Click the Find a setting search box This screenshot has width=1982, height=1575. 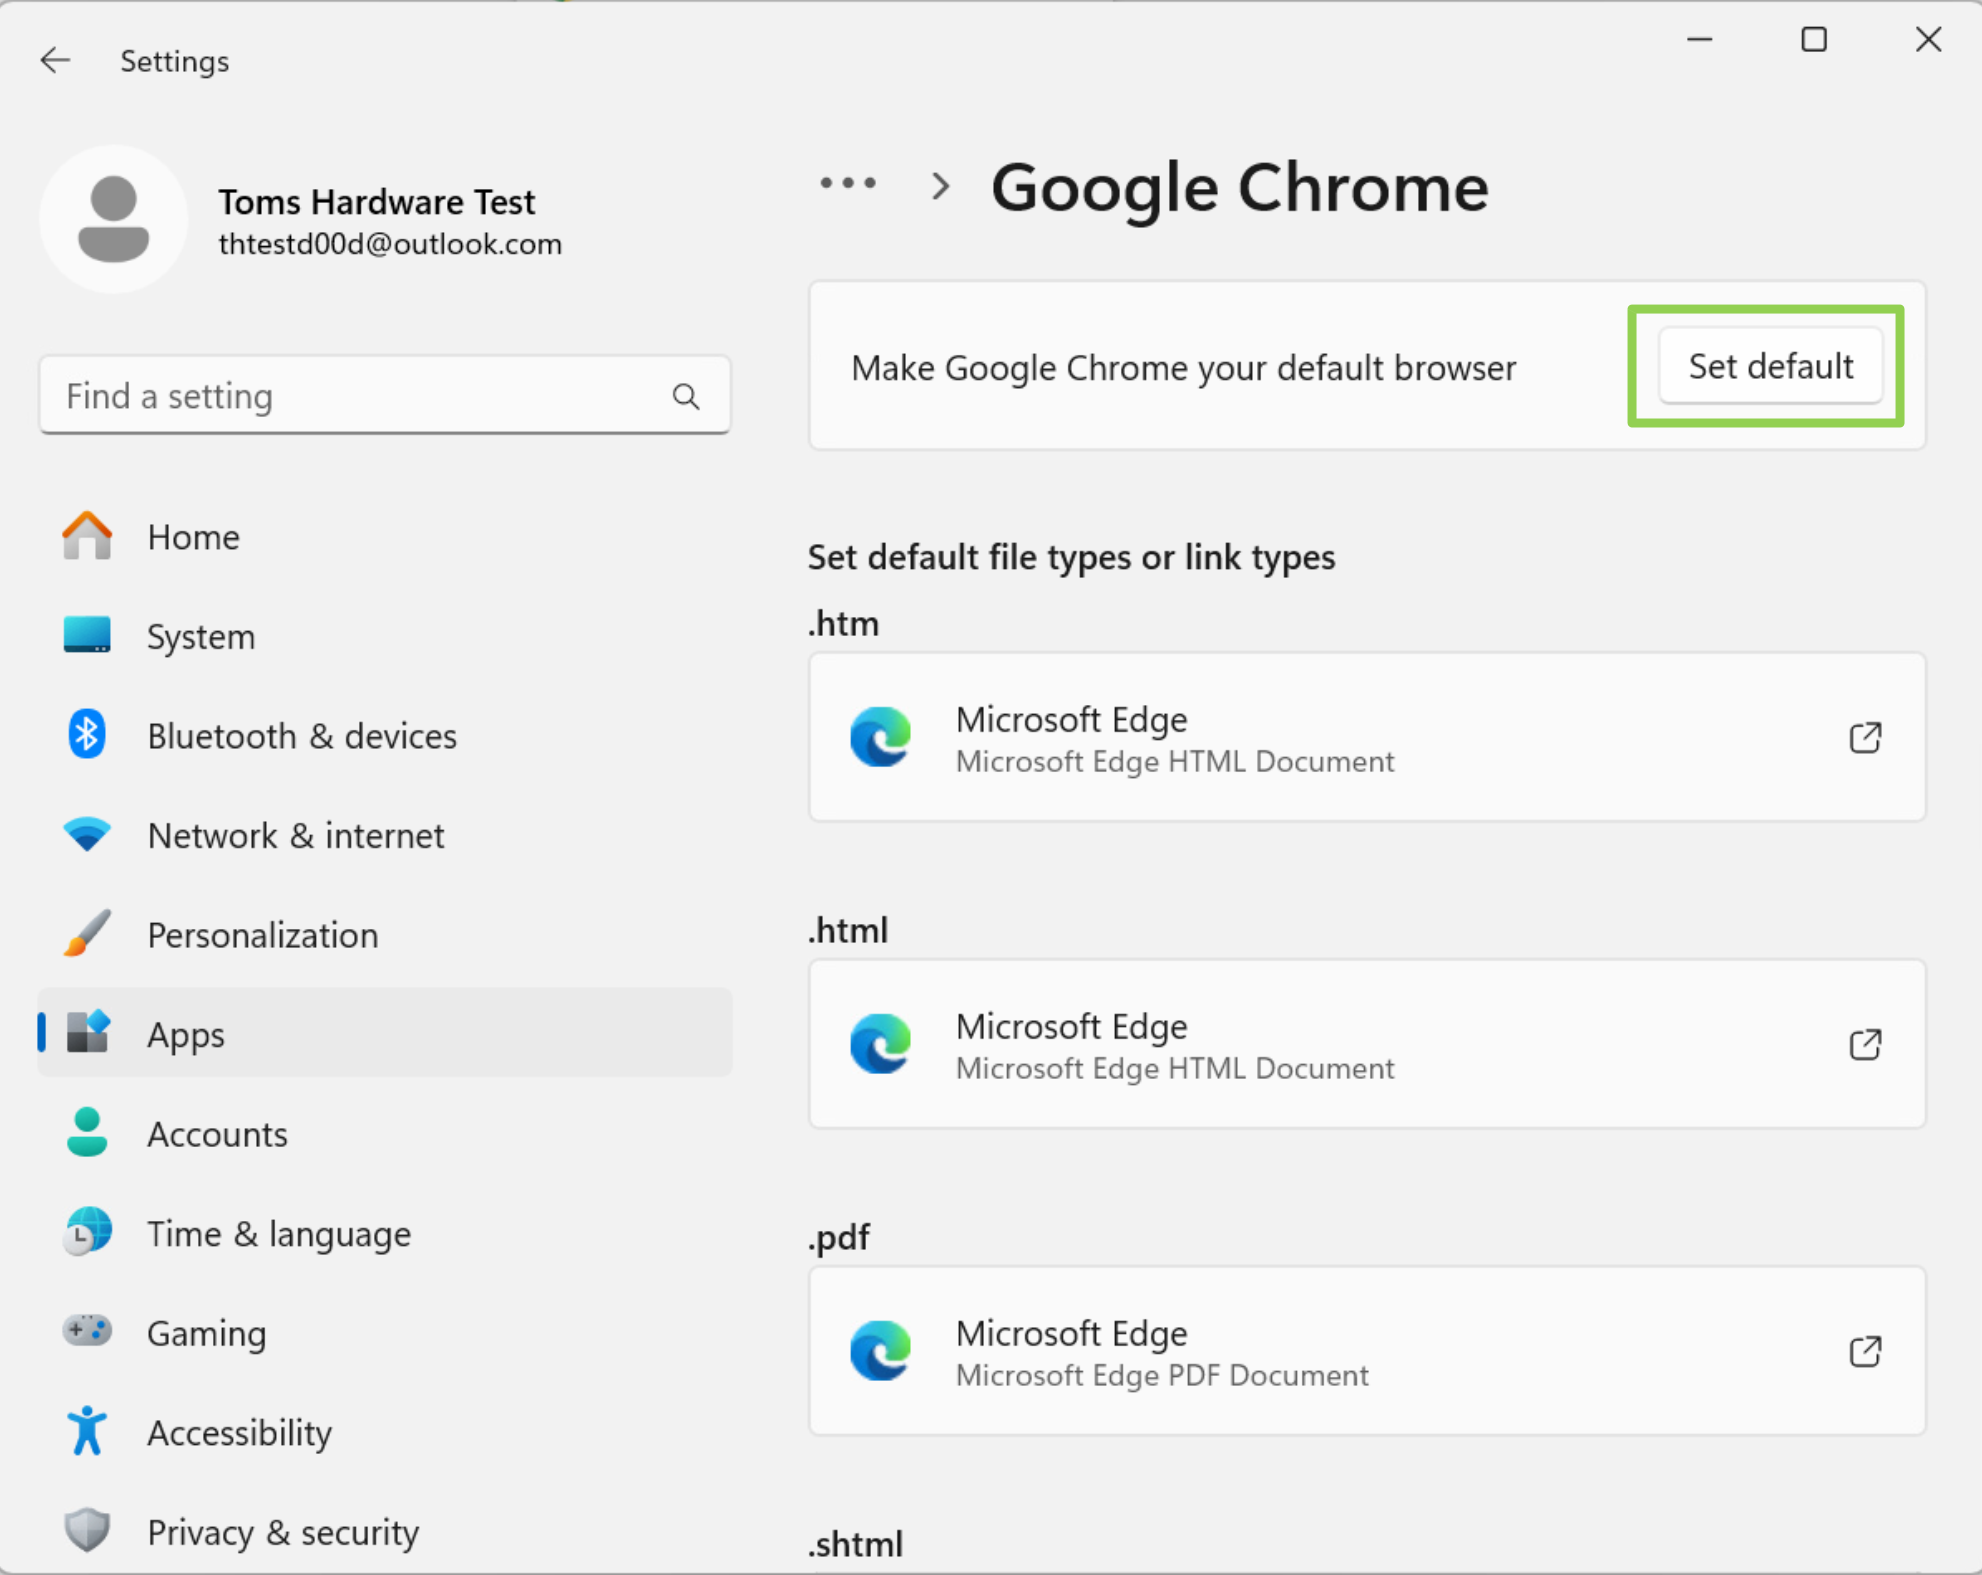tap(385, 396)
